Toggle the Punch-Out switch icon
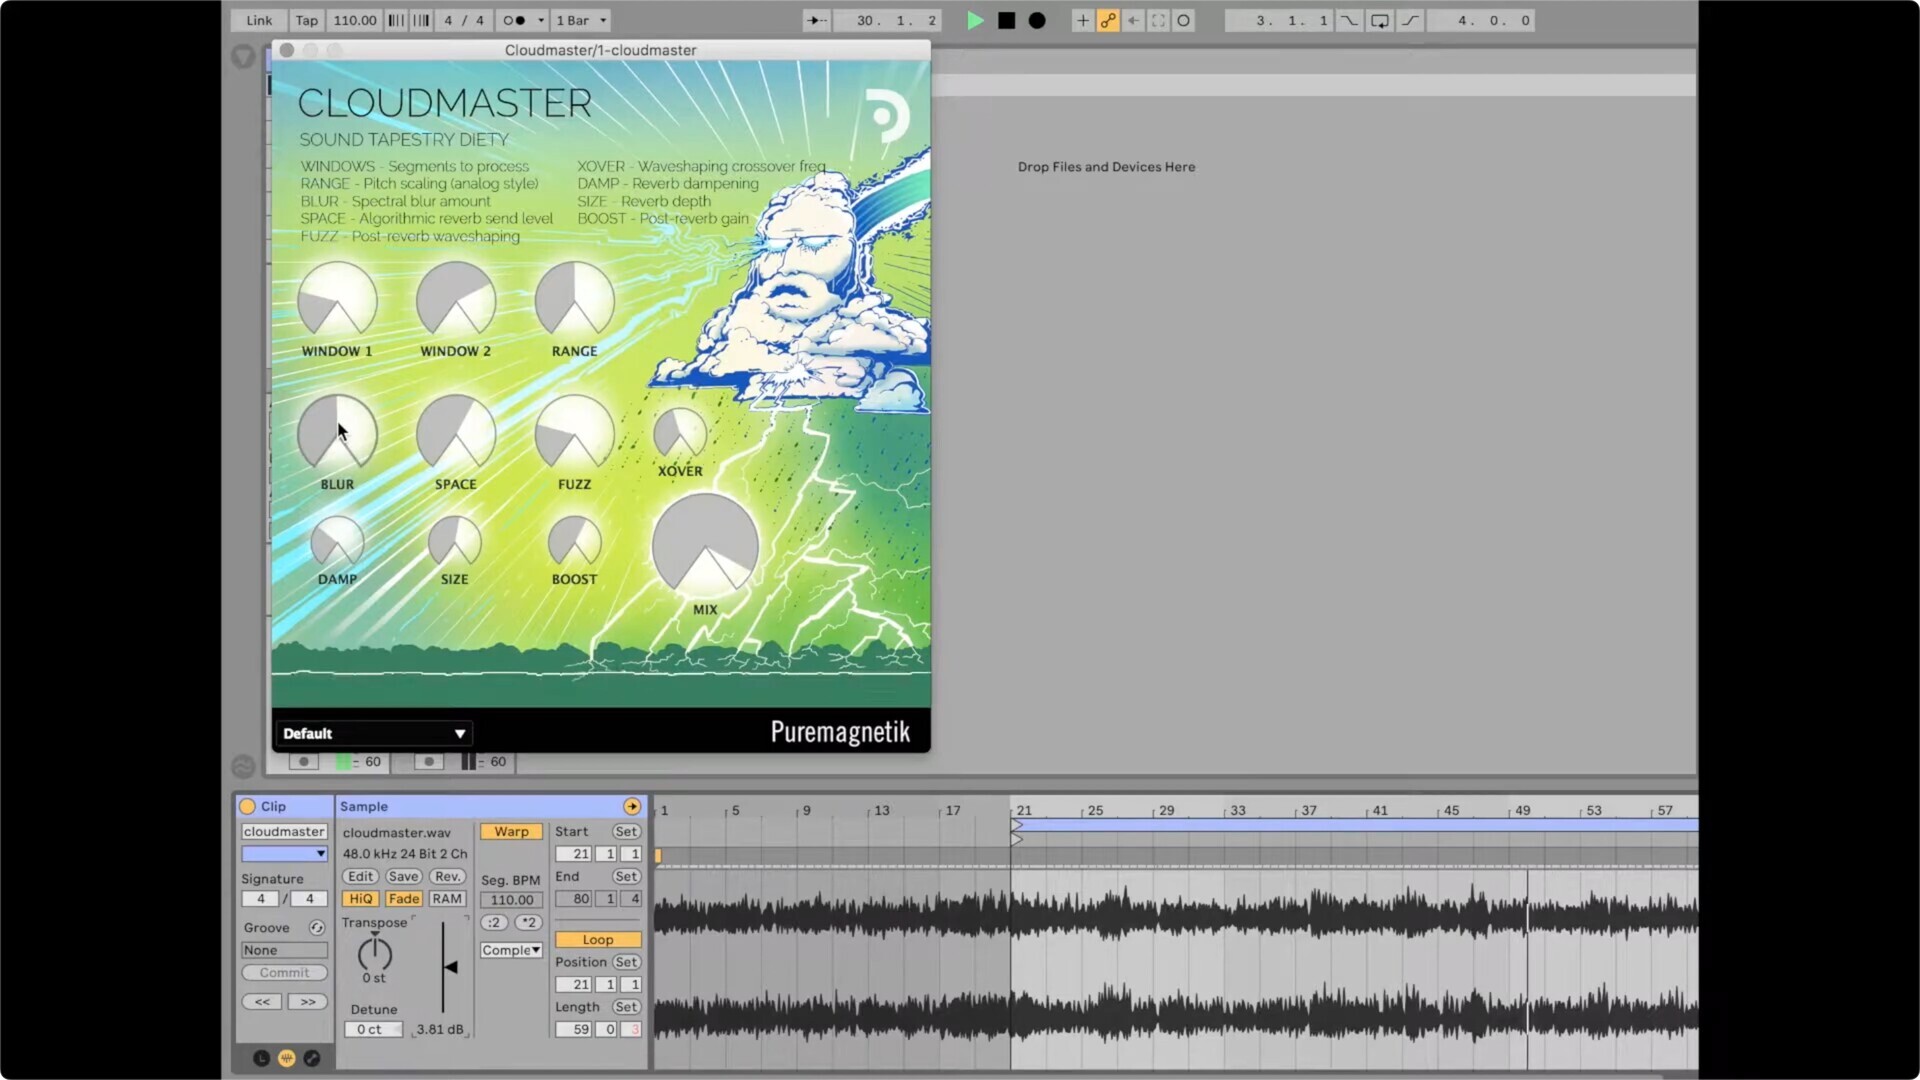 tap(1410, 20)
